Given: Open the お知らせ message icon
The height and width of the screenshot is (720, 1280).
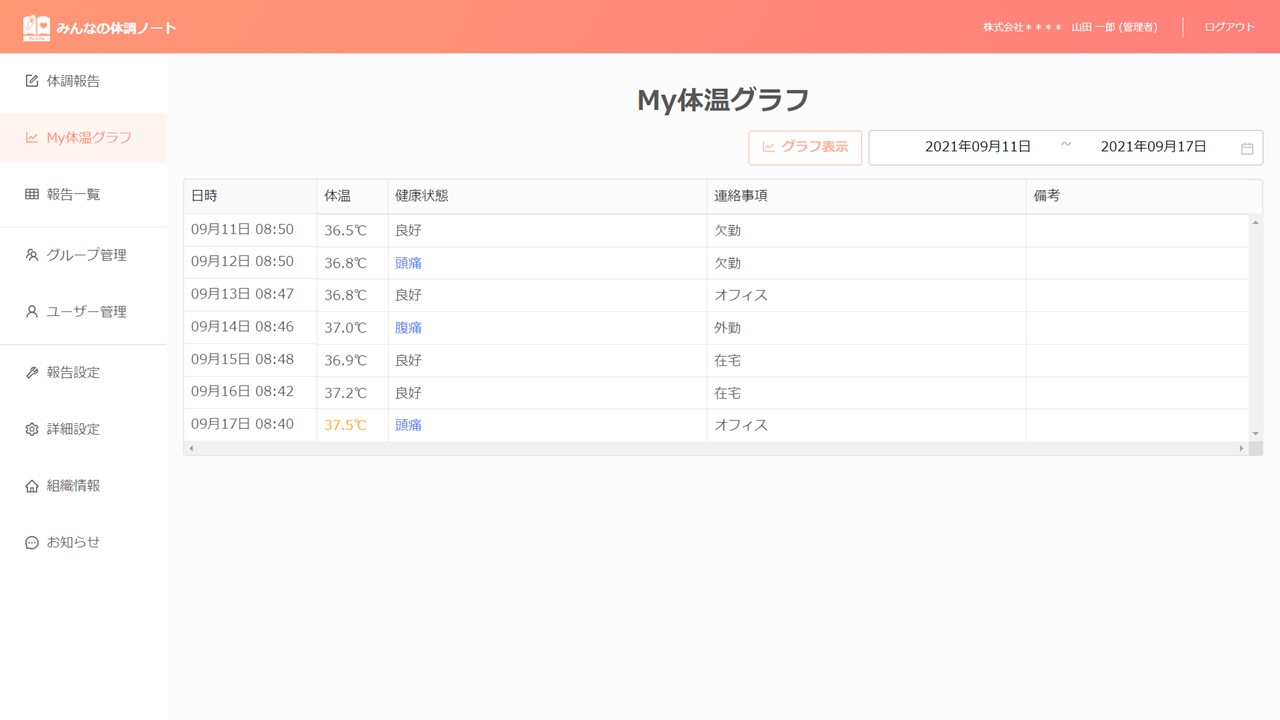Looking at the screenshot, I should pyautogui.click(x=32, y=543).
